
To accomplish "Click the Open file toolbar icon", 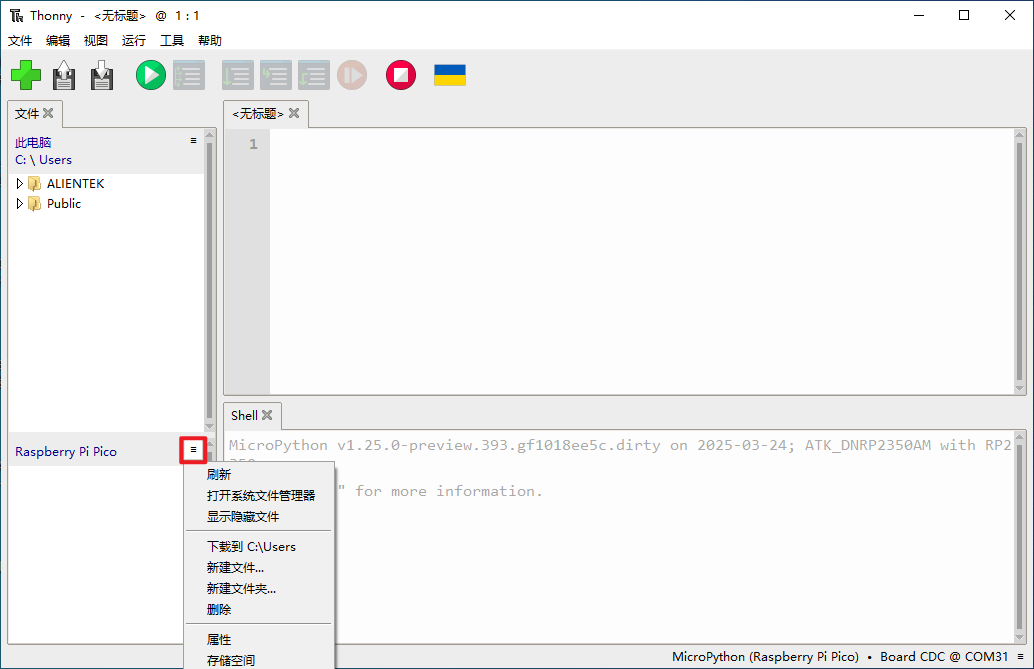I will click(64, 75).
